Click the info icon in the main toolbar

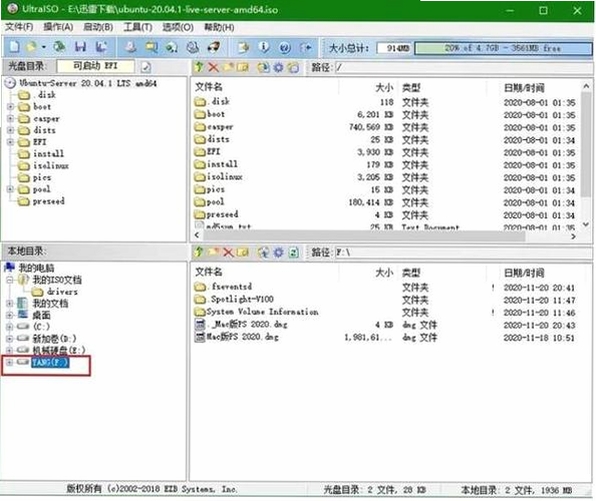tap(264, 47)
